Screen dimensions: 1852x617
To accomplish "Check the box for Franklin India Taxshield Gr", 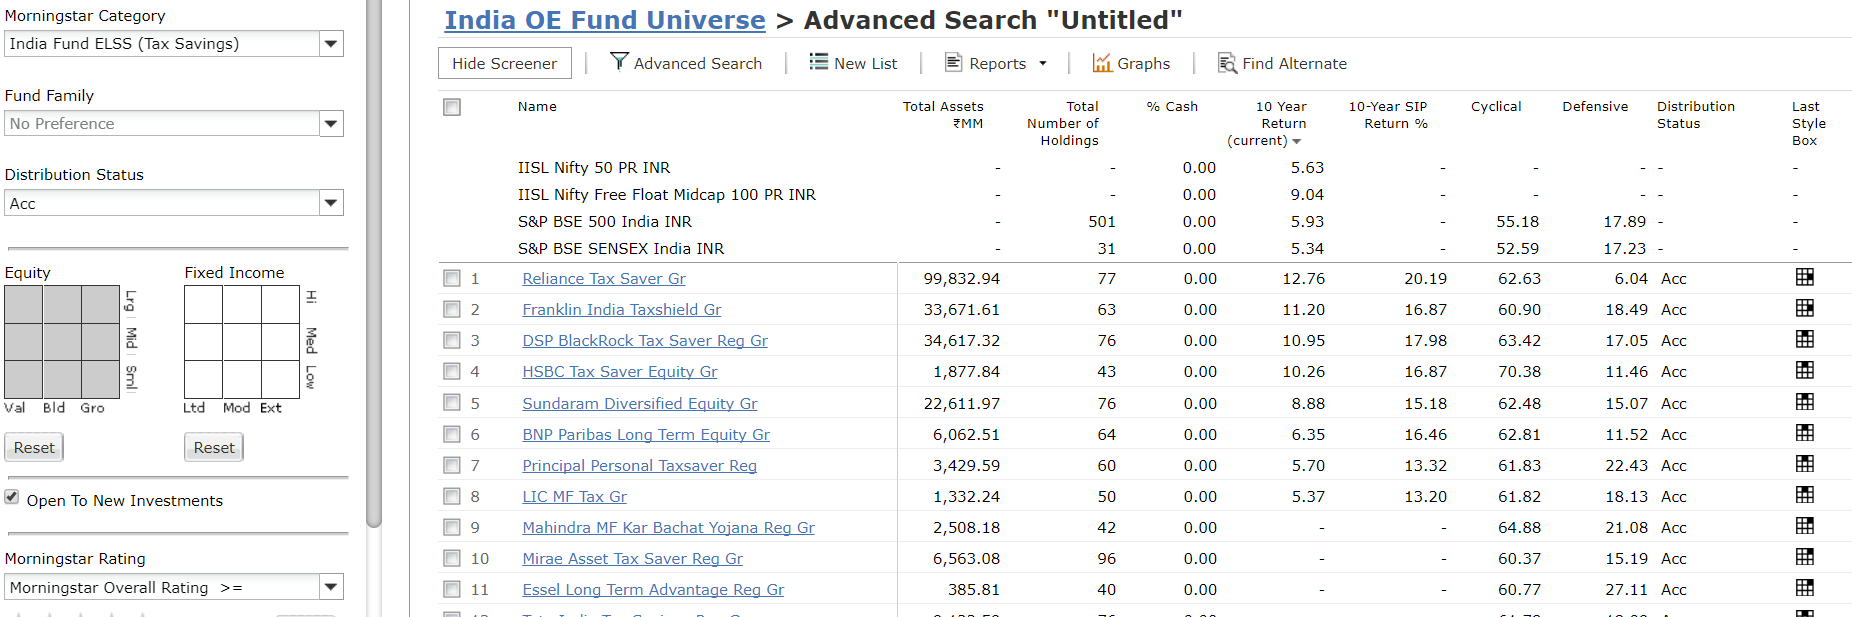I will (452, 309).
